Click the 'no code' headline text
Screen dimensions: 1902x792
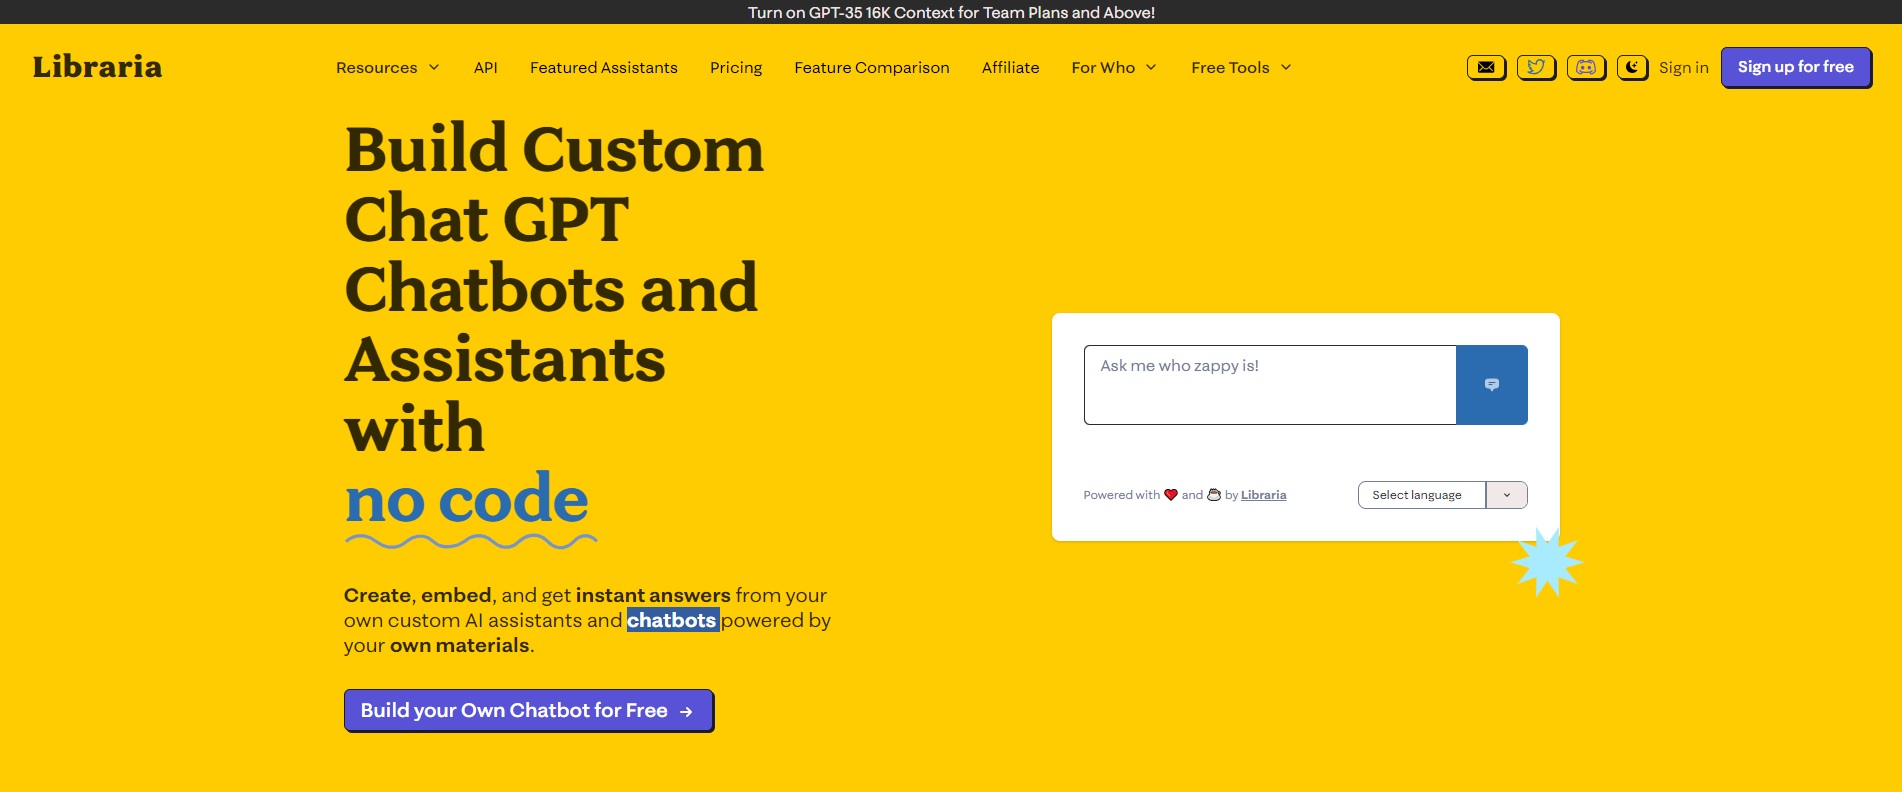point(466,498)
